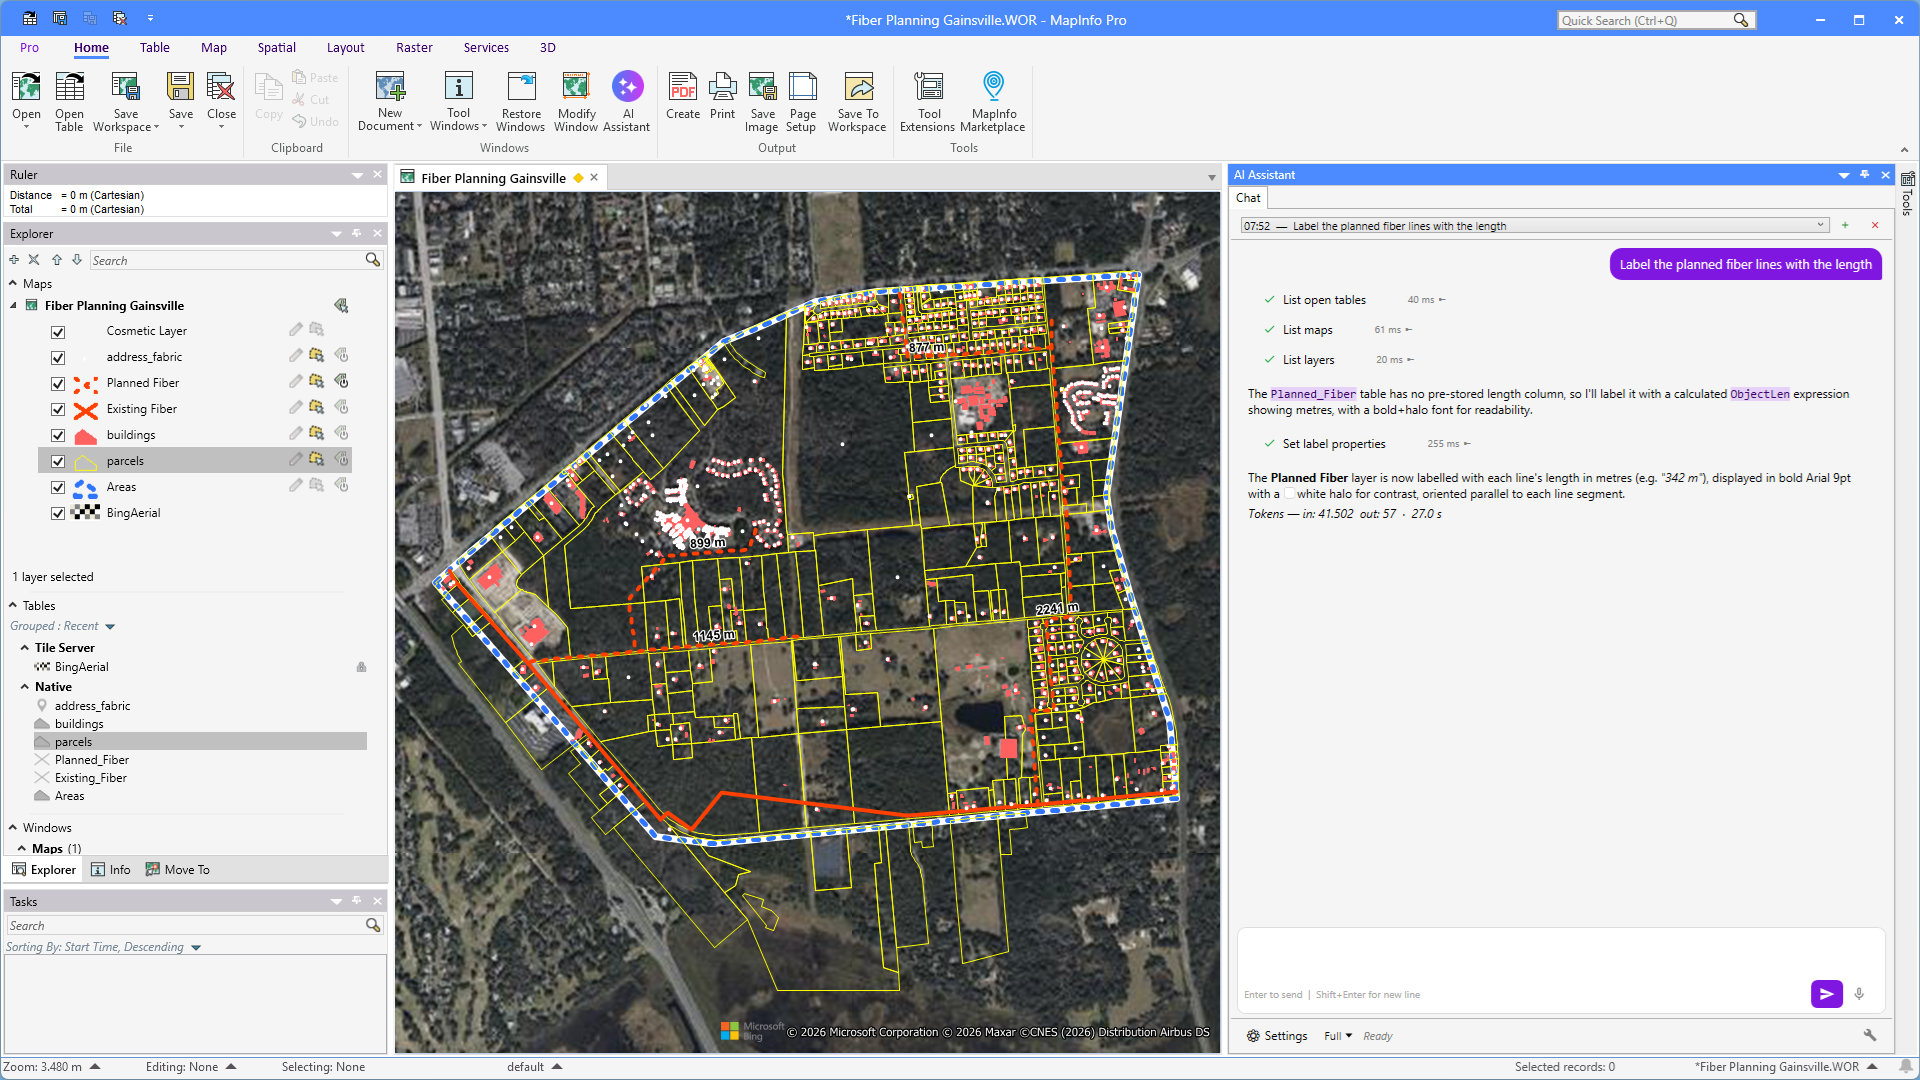Toggle address_fabric layer checkbox
This screenshot has height=1080, width=1920.
pos(58,358)
